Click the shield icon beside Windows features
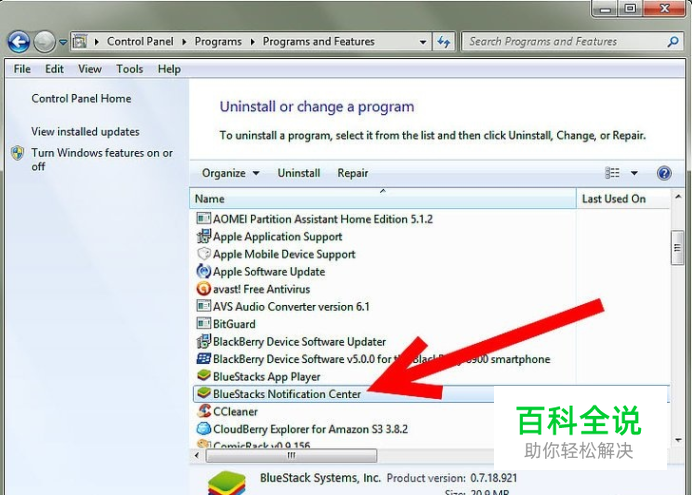Screen dimensions: 692x495 [x=18, y=153]
